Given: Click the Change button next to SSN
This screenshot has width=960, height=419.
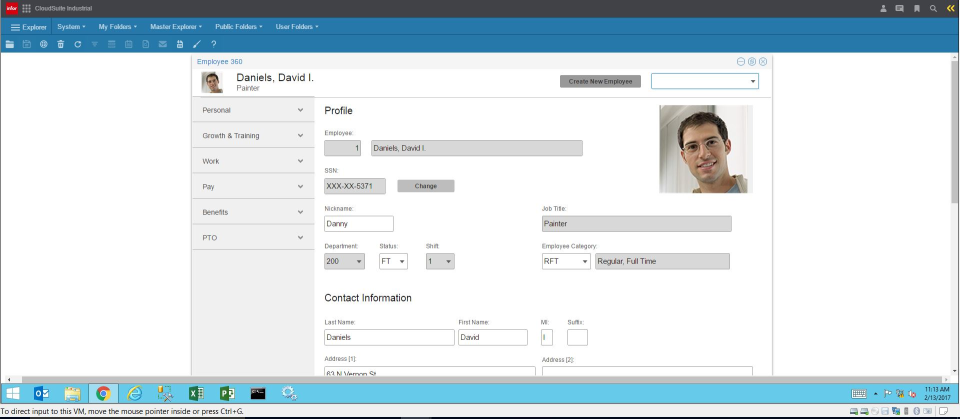Looking at the screenshot, I should (425, 186).
